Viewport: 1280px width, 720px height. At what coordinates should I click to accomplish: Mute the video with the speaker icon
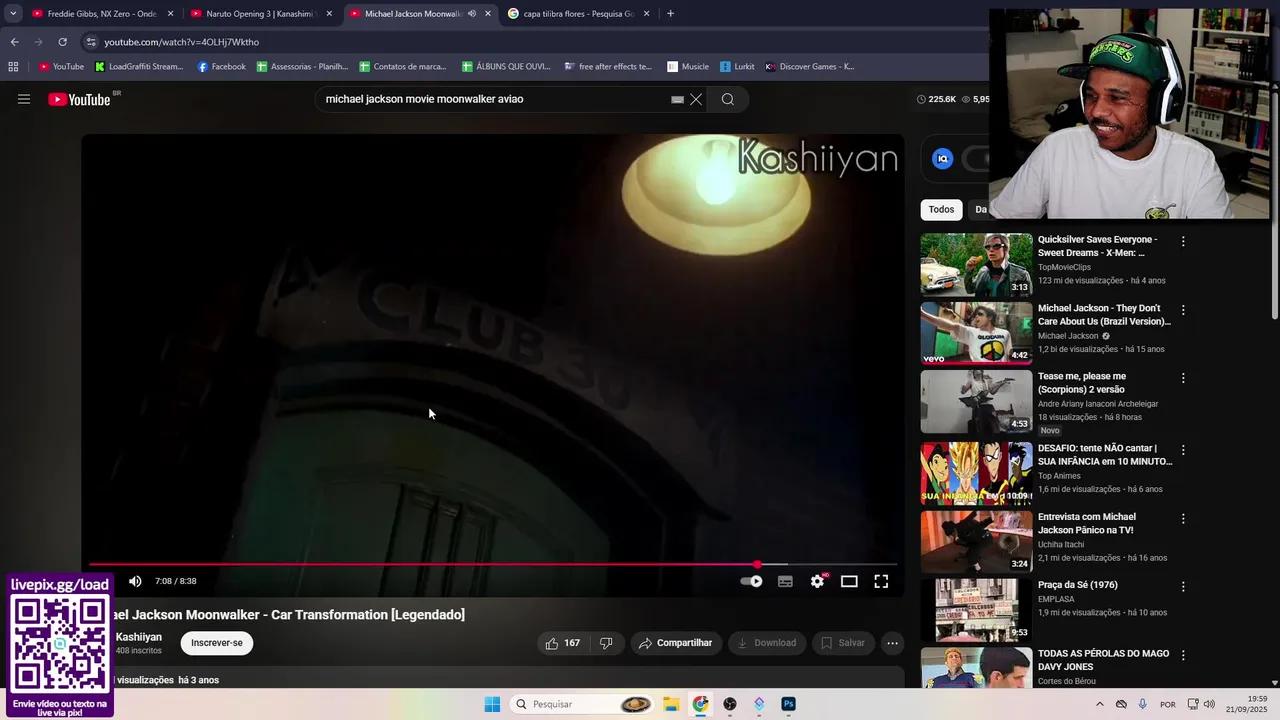pos(135,581)
